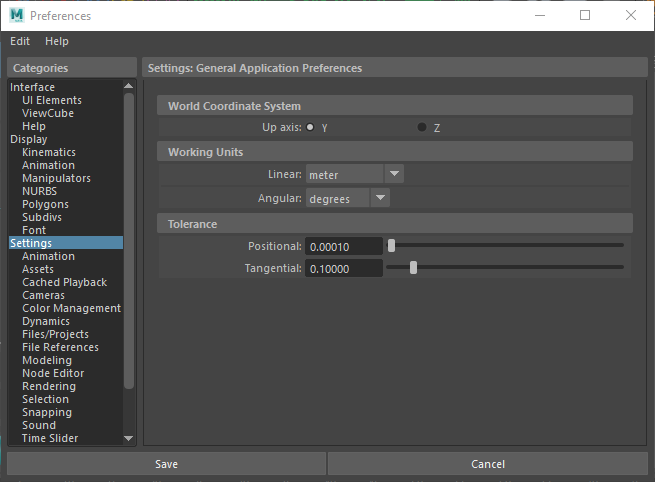The height and width of the screenshot is (482, 655).
Task: Maximize the Preferences window
Action: [x=585, y=15]
